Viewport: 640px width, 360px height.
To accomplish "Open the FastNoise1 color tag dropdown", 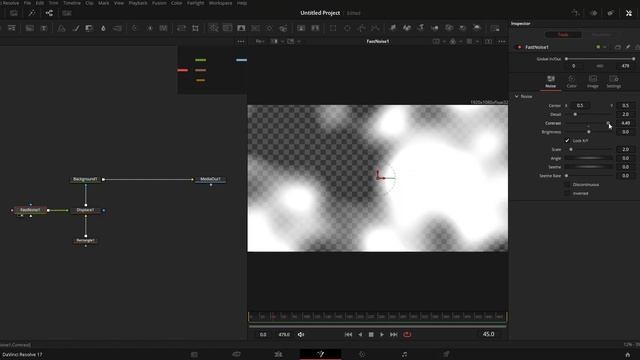I will pyautogui.click(x=601, y=47).
